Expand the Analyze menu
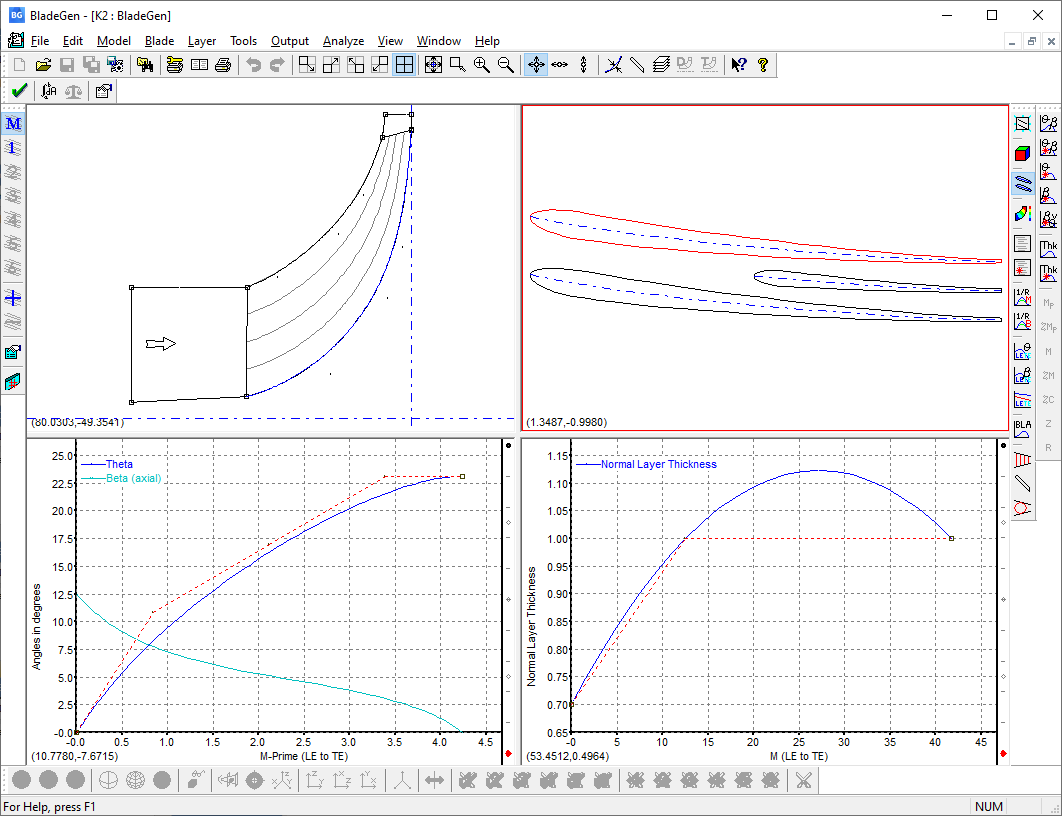Screen dimensions: 1062x816 pyautogui.click(x=343, y=41)
